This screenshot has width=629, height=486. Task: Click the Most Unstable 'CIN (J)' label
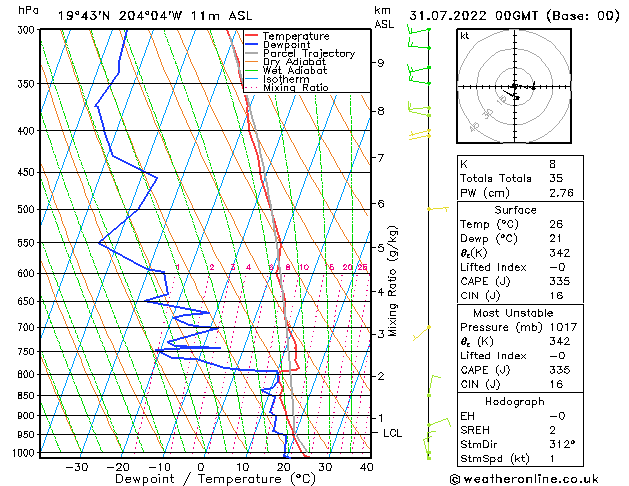pos(480,385)
